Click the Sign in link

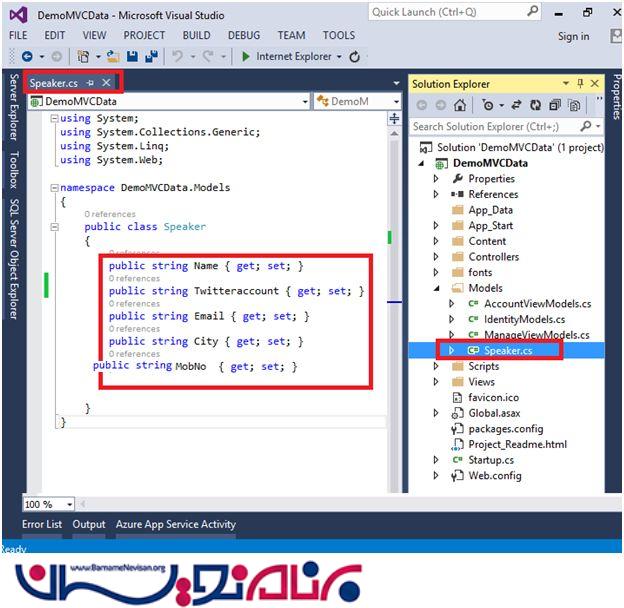(x=573, y=37)
